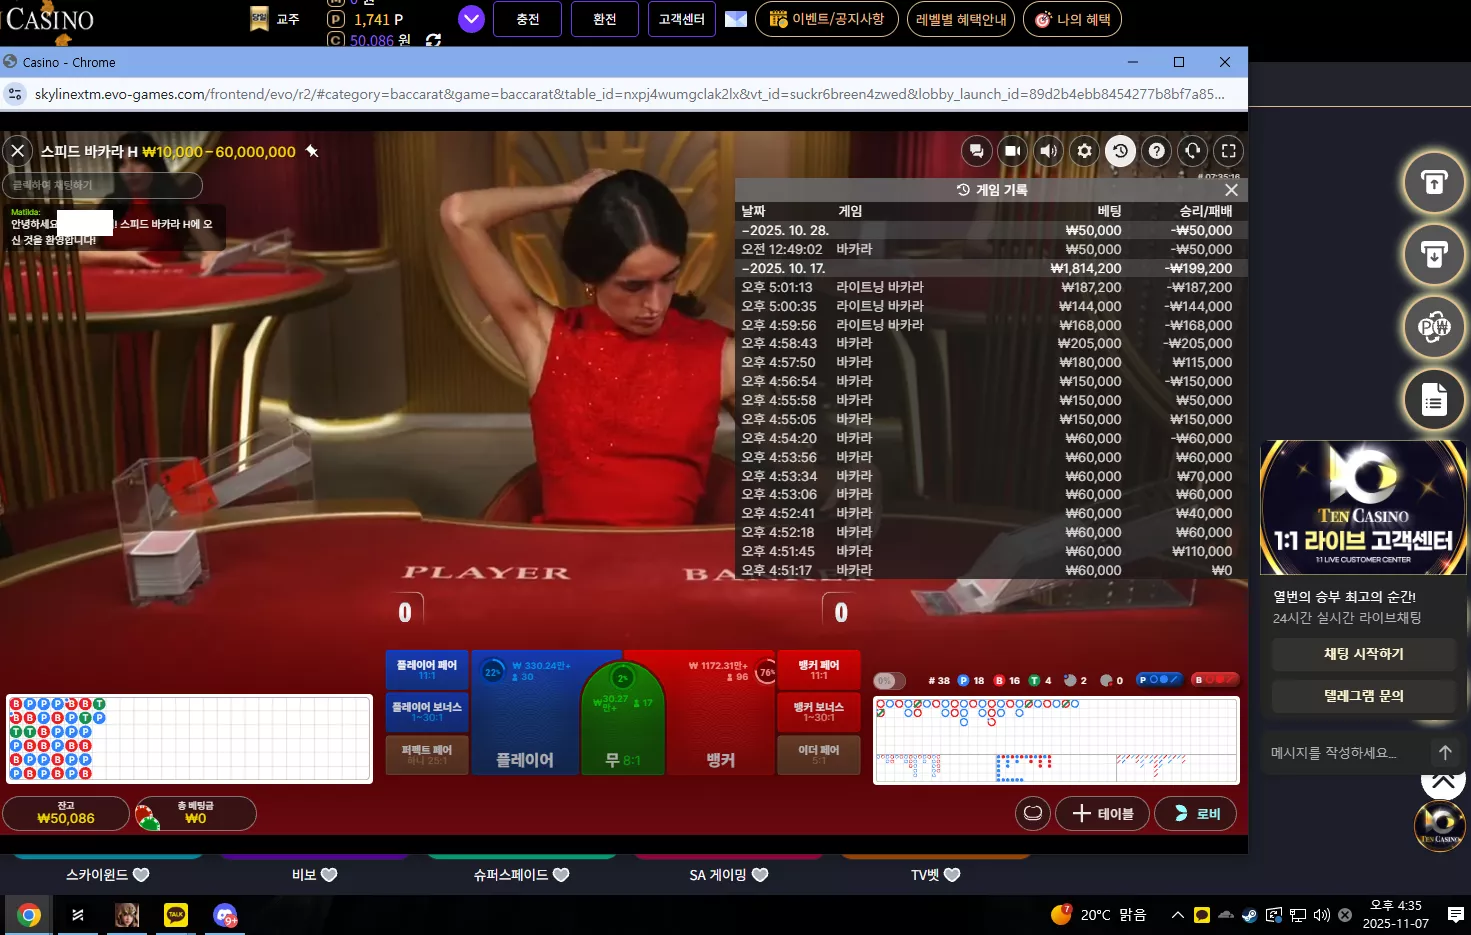
Task: Send chat message with arrow button
Action: [x=1445, y=752]
